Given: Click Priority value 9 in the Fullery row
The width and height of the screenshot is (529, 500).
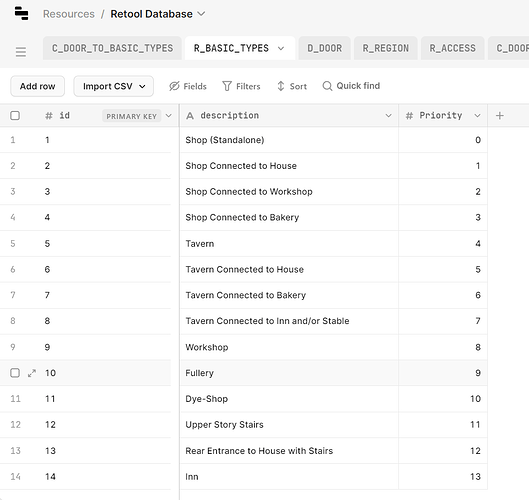Looking at the screenshot, I should [443, 373].
